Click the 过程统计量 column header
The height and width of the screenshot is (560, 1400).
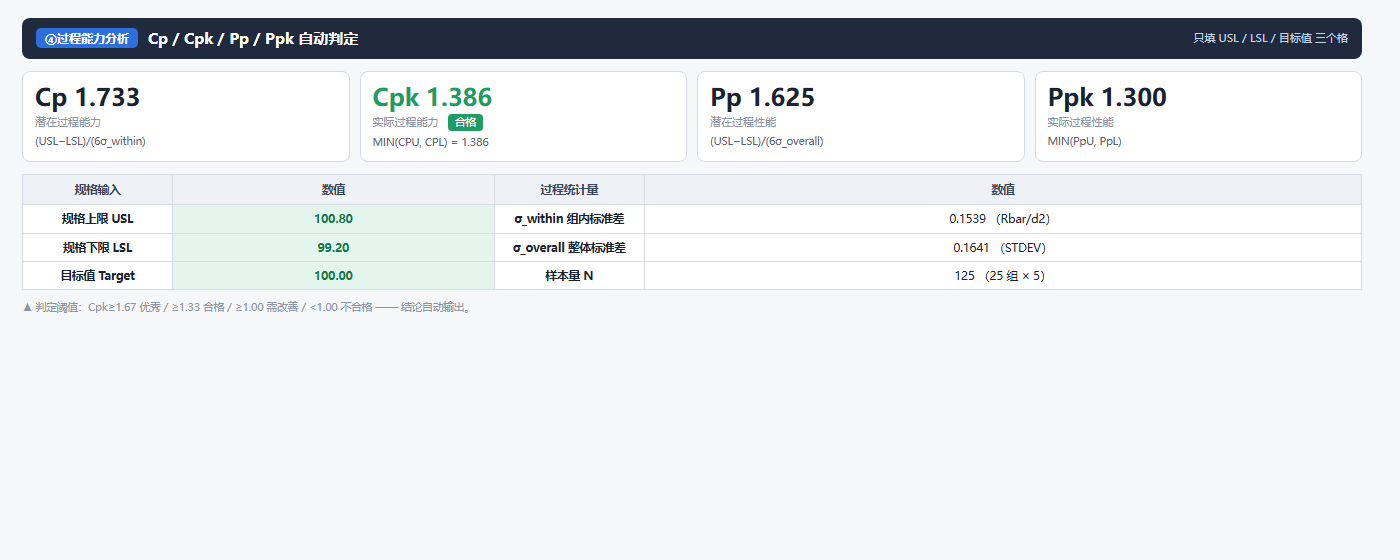[569, 190]
